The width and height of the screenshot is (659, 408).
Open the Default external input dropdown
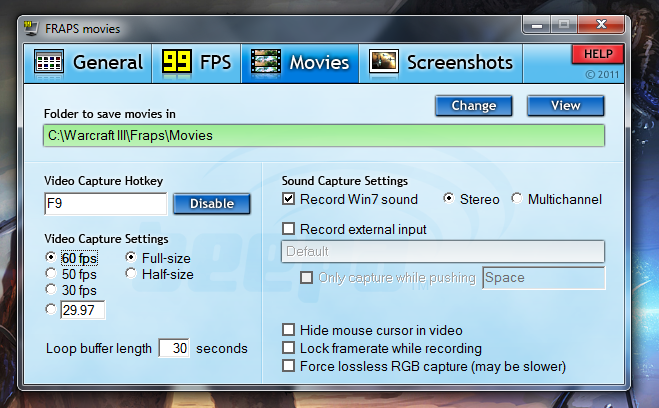[x=443, y=251]
